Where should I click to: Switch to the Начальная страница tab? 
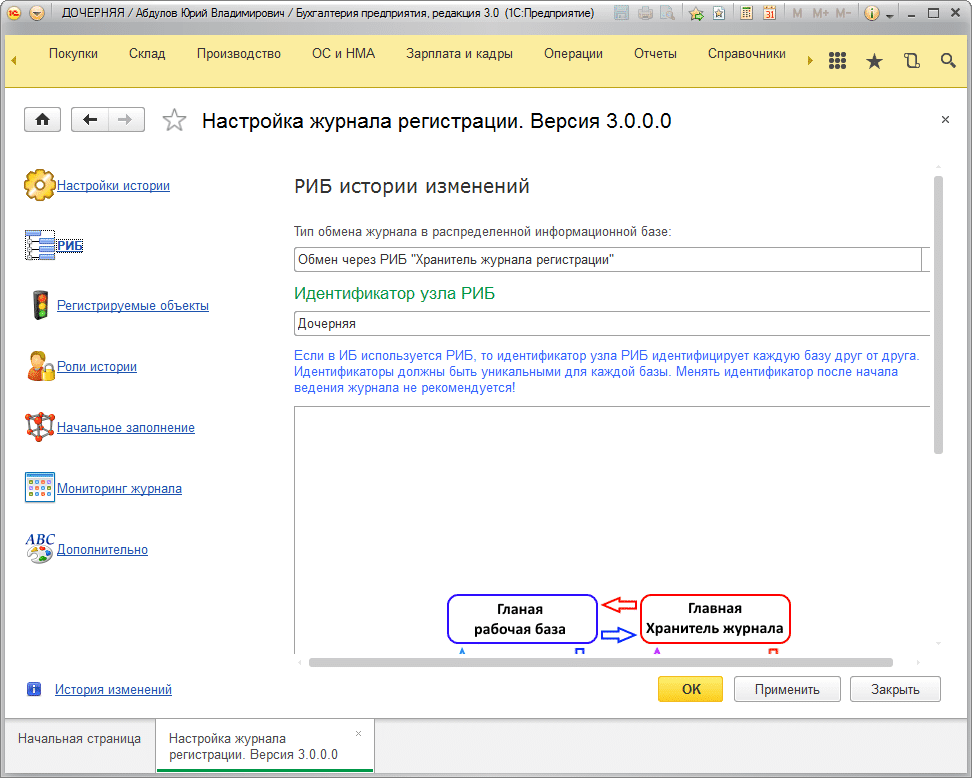click(79, 739)
